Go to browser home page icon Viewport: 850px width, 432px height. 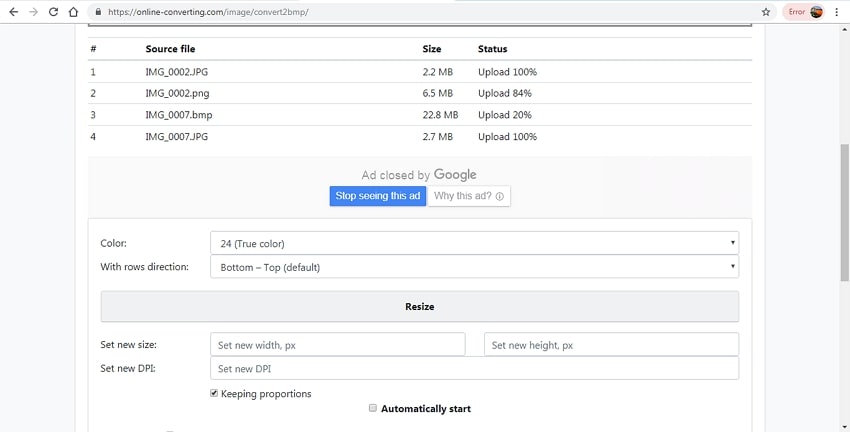tap(73, 12)
